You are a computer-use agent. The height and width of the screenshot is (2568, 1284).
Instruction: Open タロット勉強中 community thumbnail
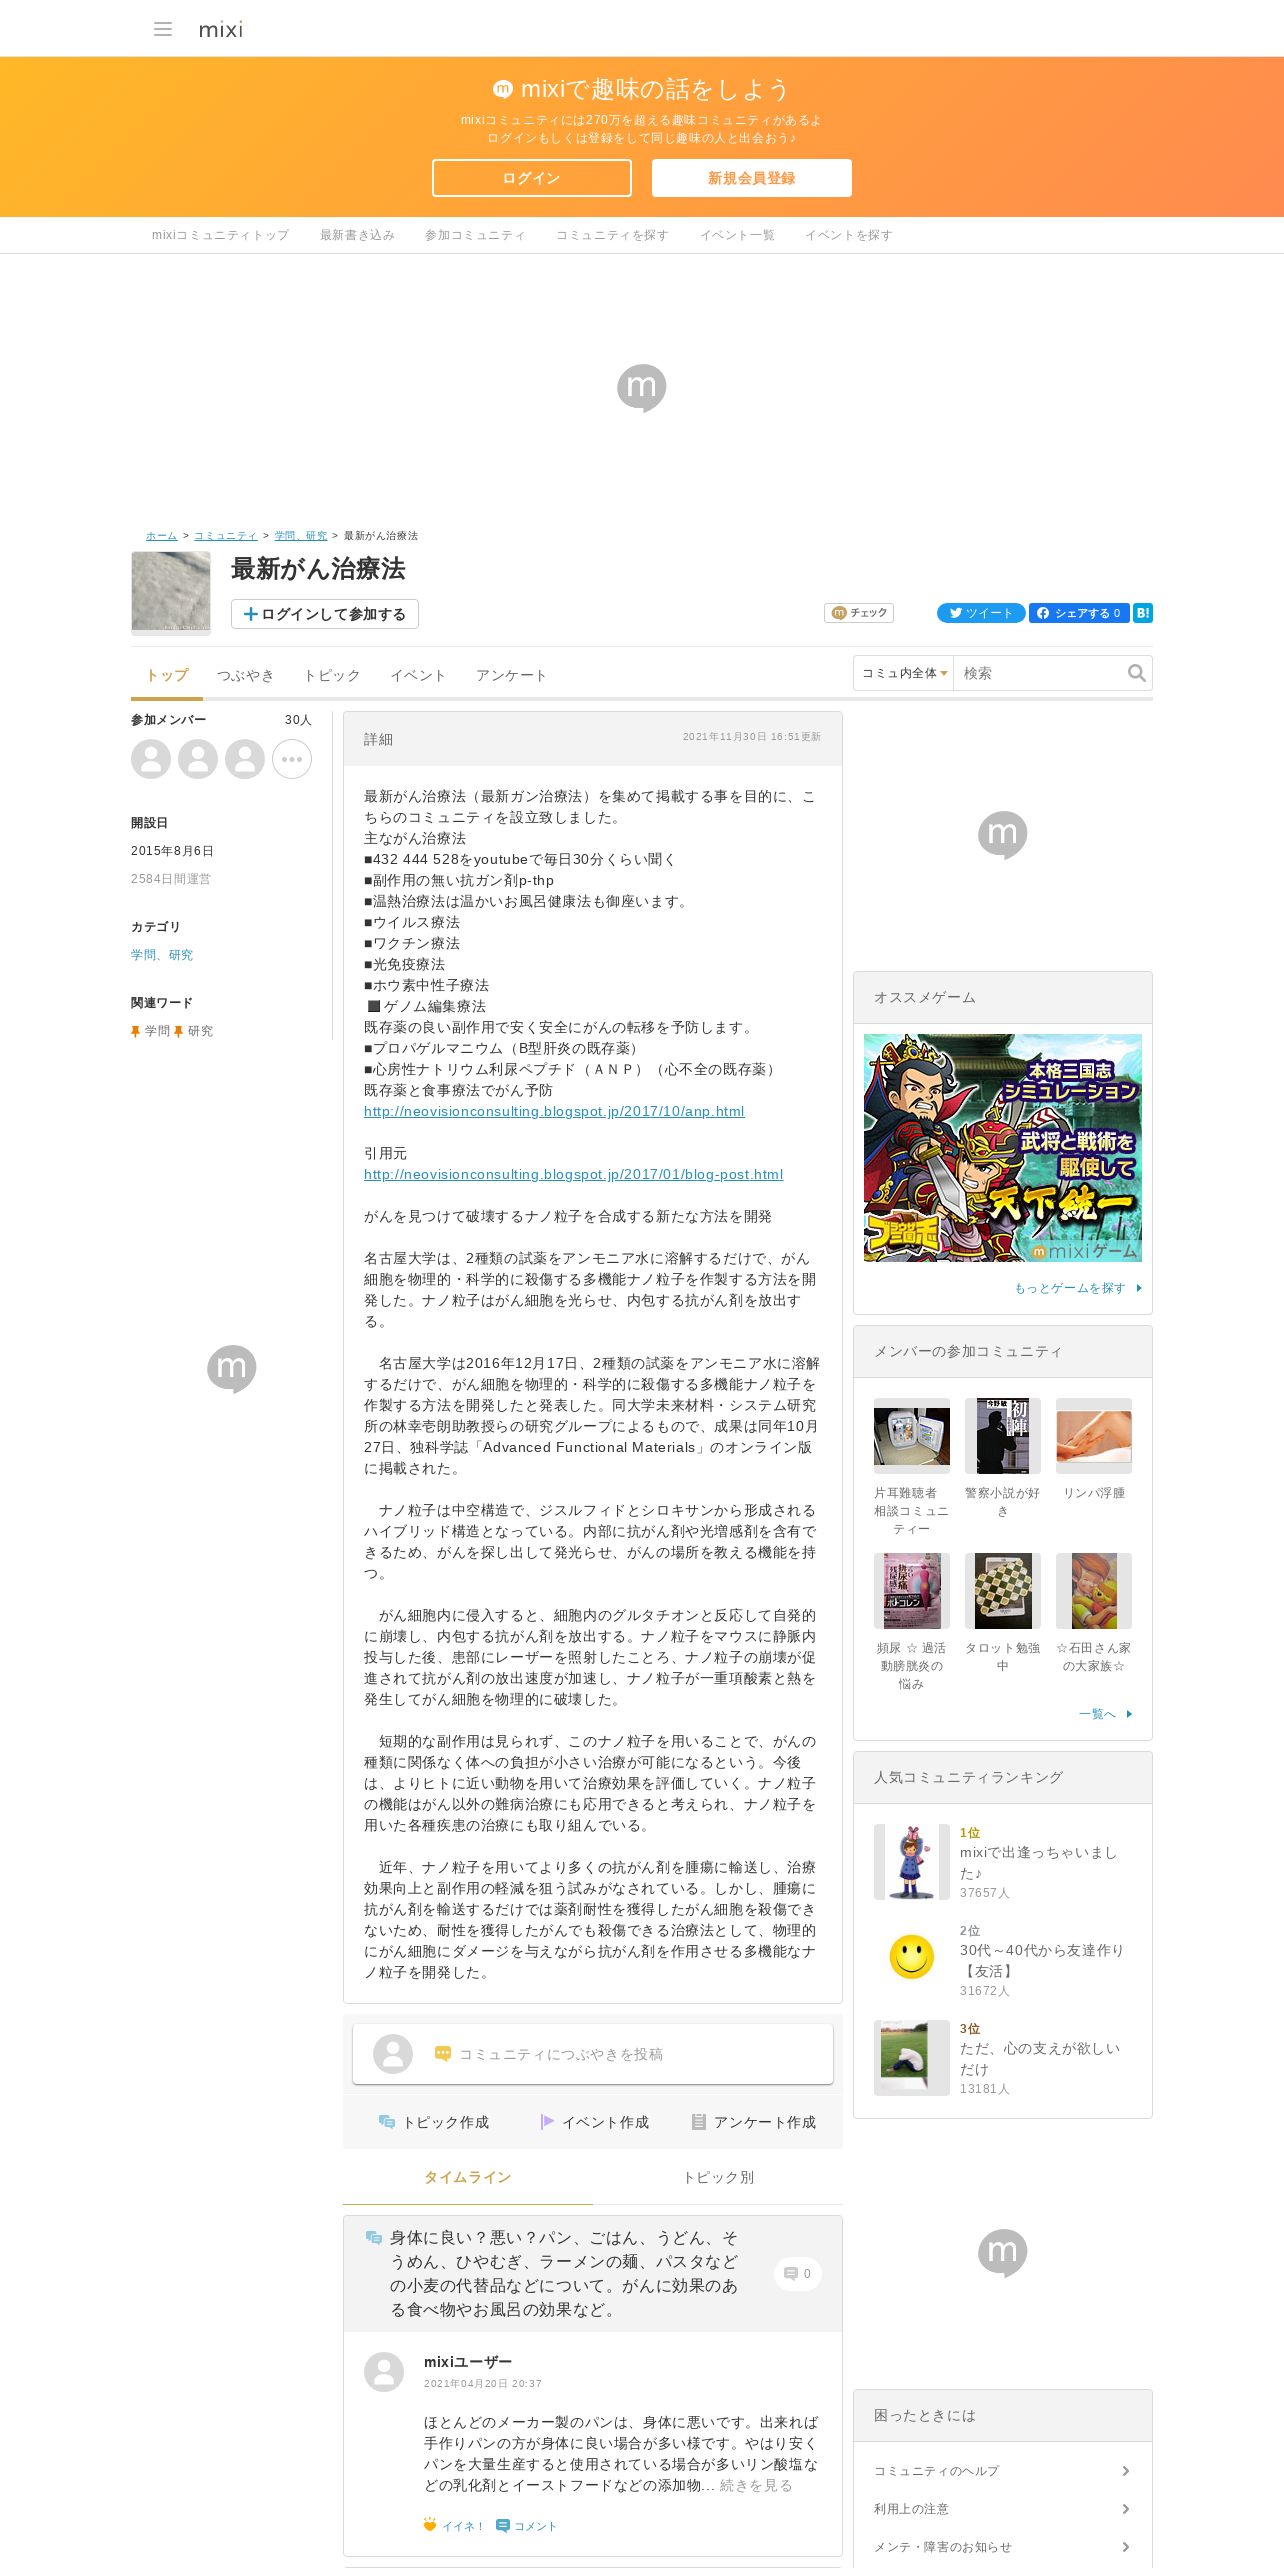[1003, 1591]
